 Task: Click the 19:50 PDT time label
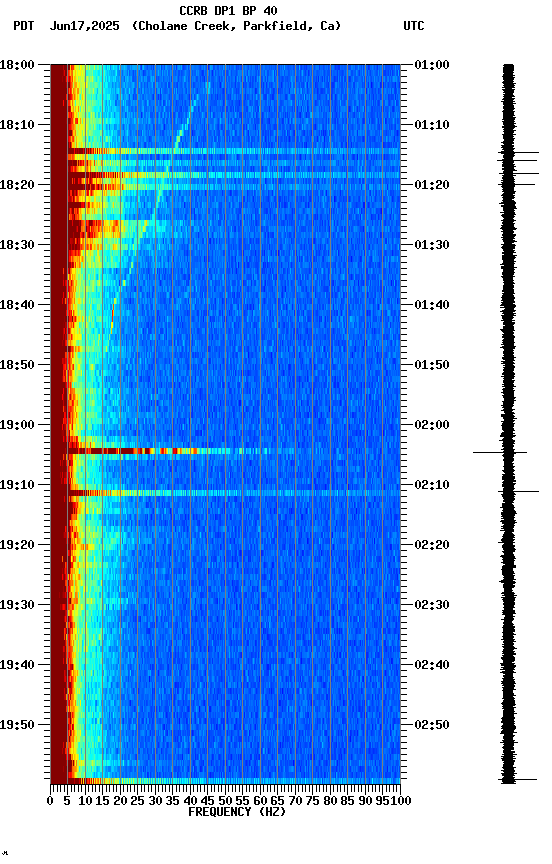point(17,726)
